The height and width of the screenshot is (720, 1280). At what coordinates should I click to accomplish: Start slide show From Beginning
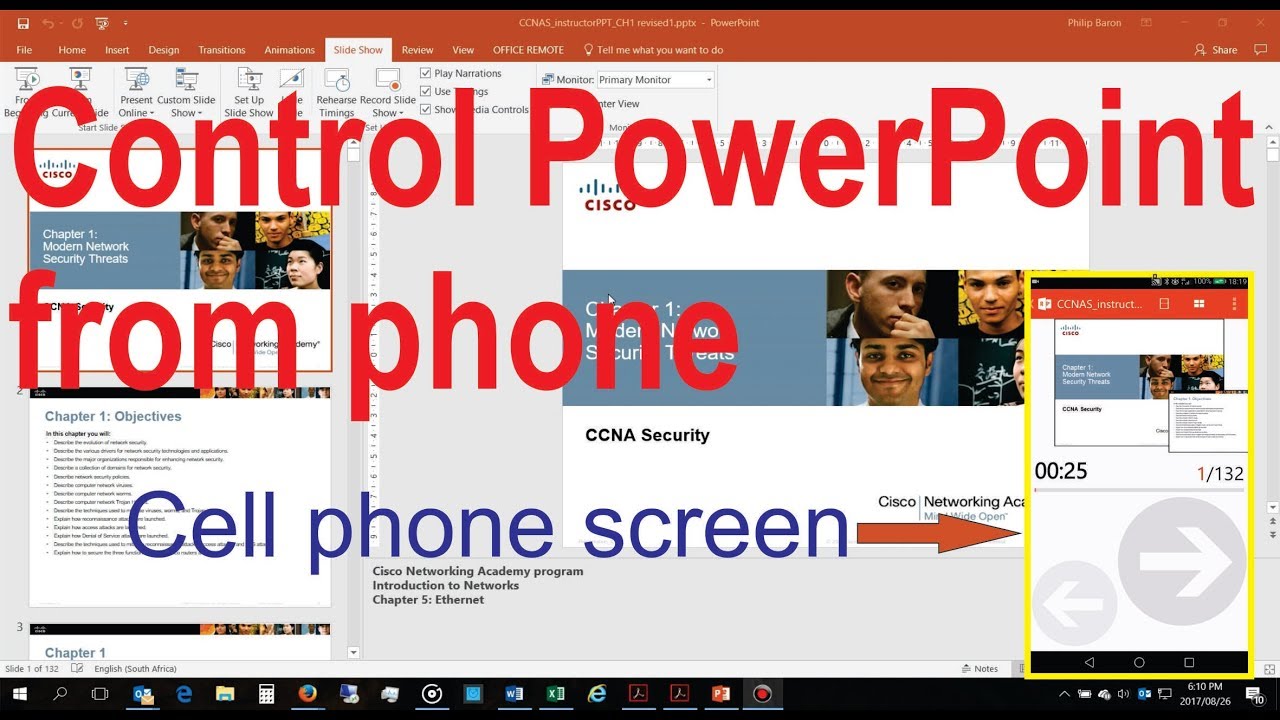[x=26, y=93]
